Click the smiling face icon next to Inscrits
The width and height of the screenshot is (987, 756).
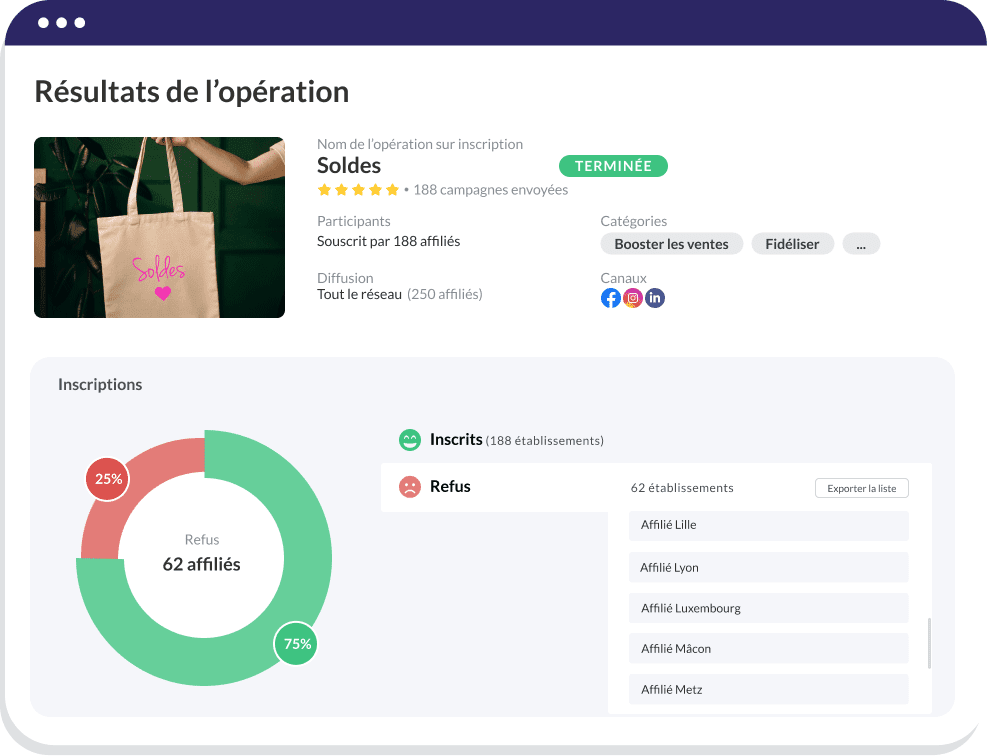click(411, 438)
